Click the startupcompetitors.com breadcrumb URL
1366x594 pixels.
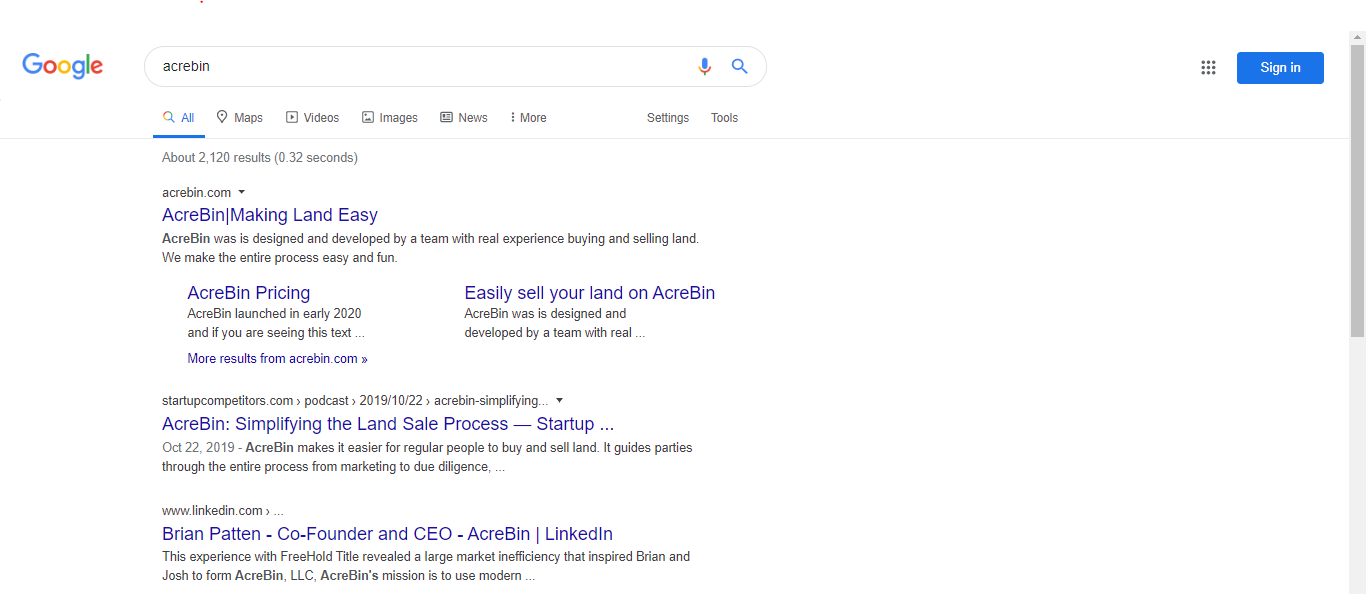[x=355, y=401]
